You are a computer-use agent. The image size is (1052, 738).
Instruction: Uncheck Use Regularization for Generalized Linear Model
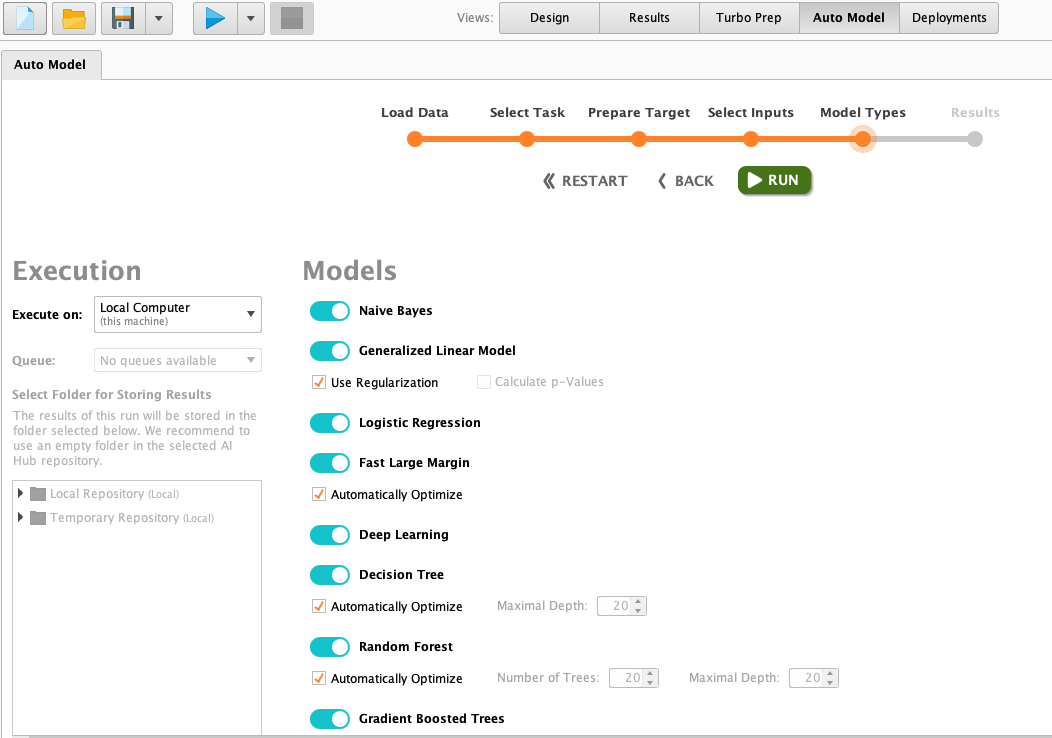318,382
